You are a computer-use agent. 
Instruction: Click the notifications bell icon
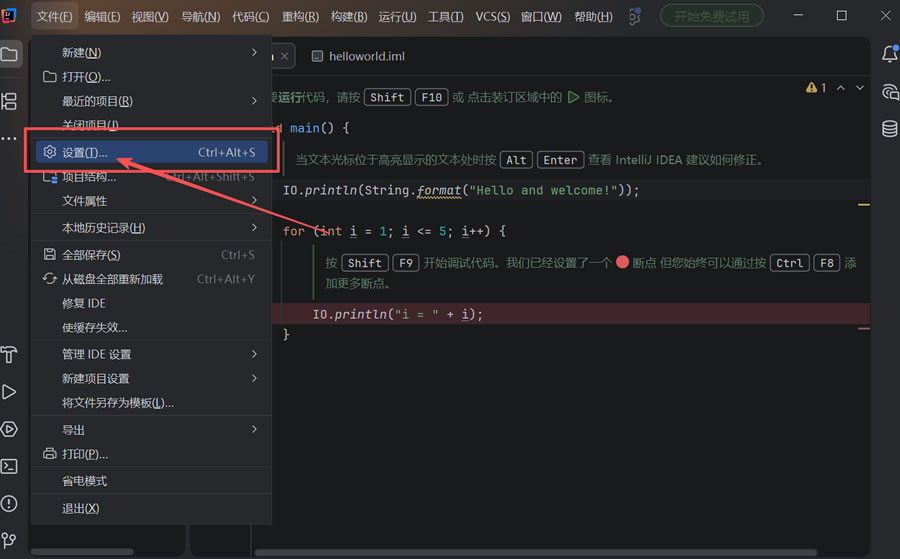890,54
